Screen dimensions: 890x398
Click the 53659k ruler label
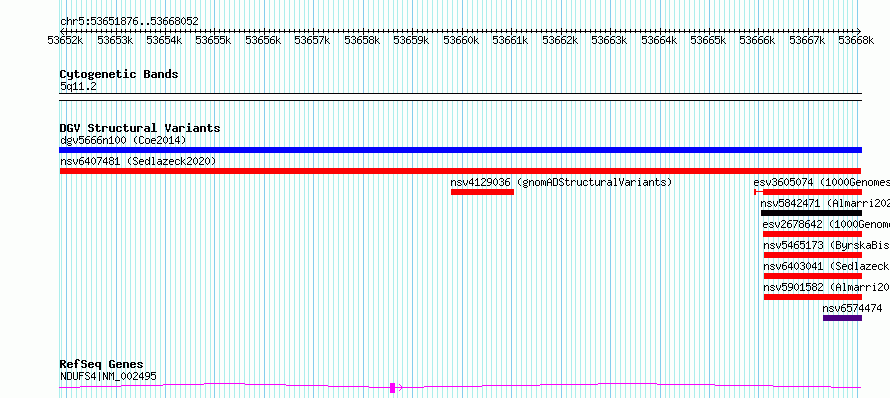click(x=412, y=40)
